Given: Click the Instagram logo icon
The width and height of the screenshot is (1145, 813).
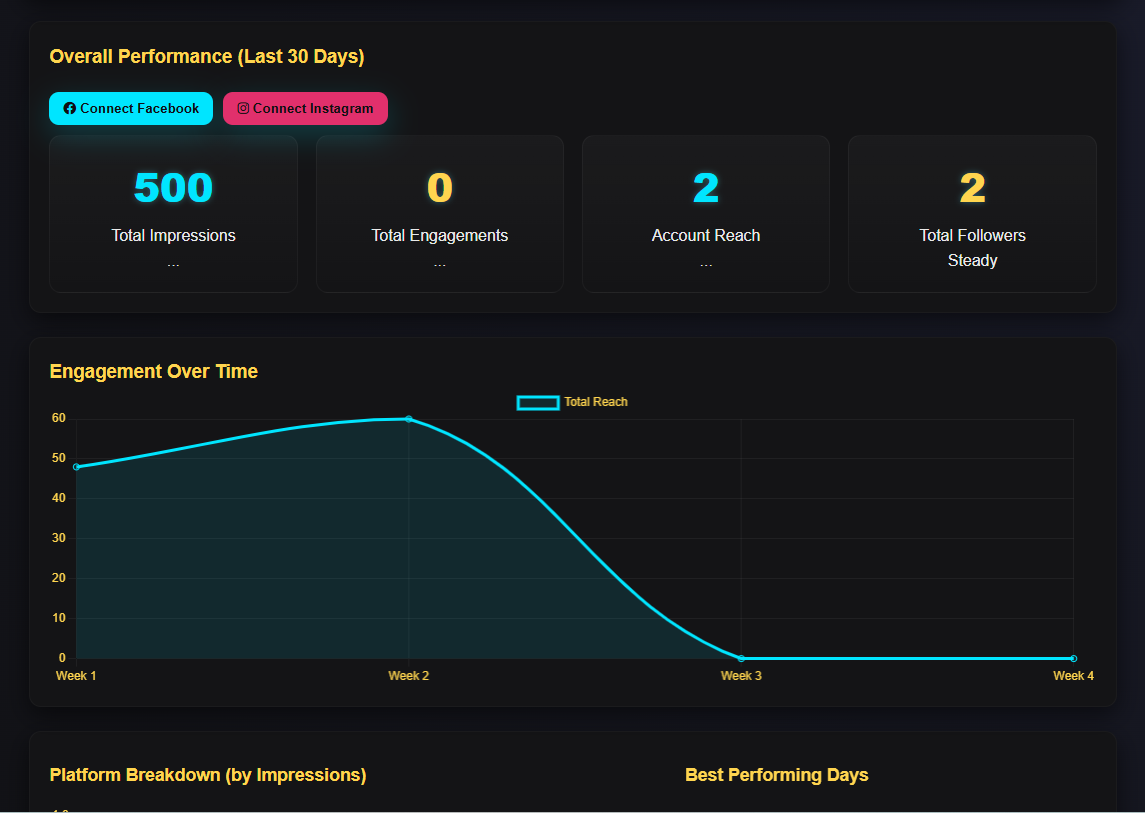Looking at the screenshot, I should 243,108.
